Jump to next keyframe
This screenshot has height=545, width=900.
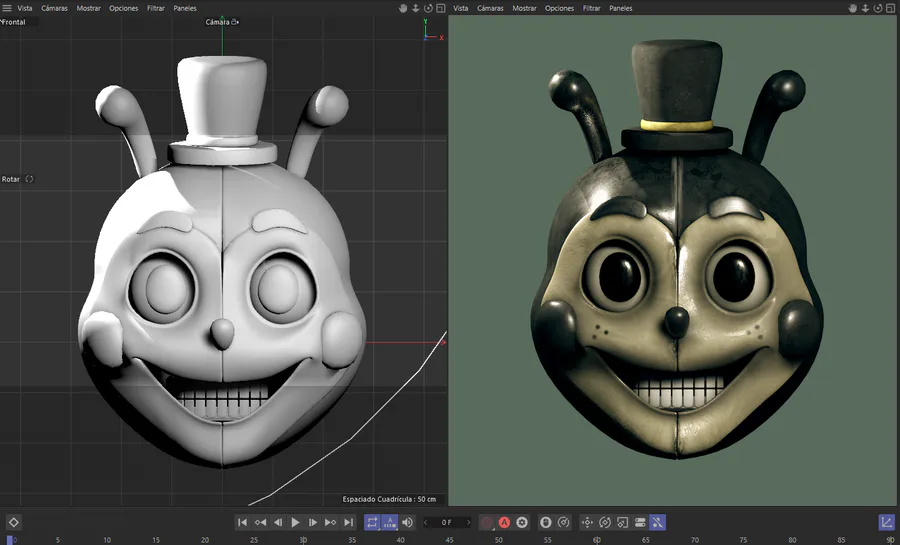[331, 522]
